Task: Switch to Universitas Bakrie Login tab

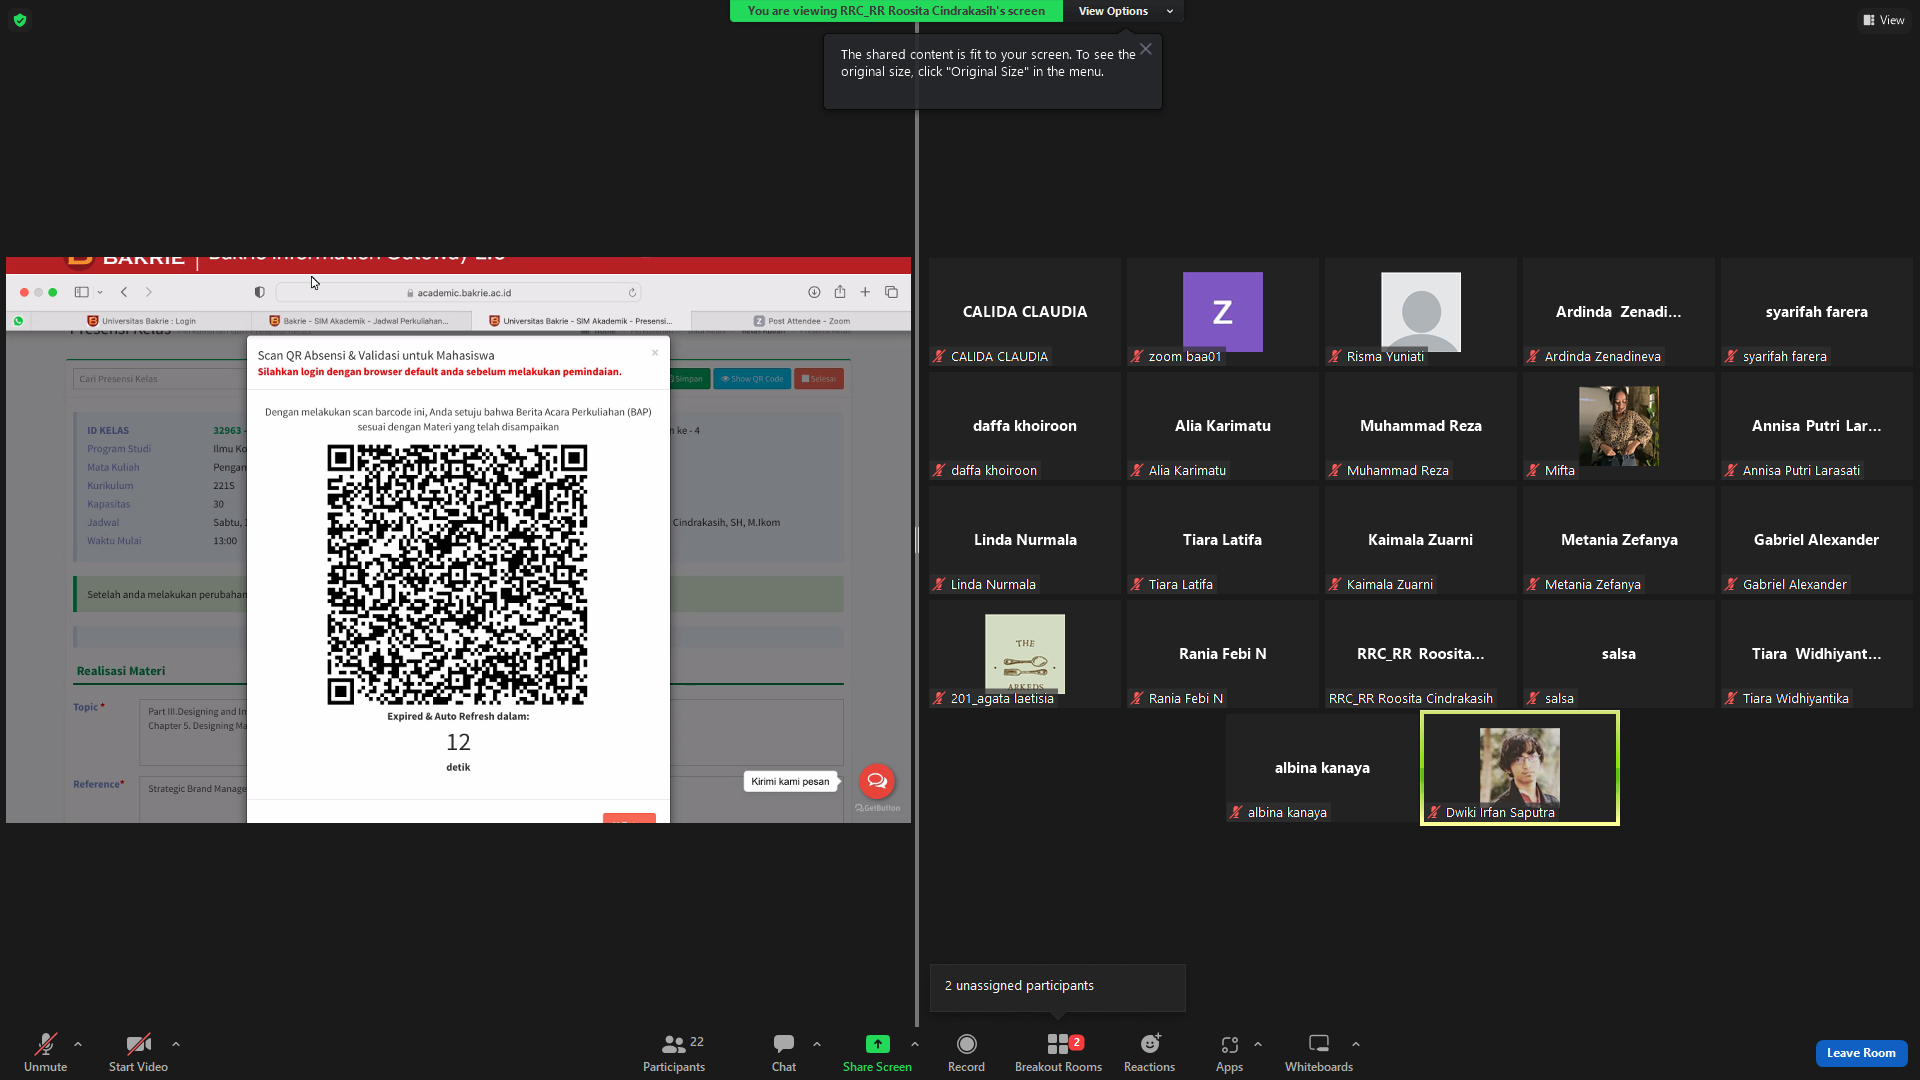Action: pyautogui.click(x=141, y=321)
